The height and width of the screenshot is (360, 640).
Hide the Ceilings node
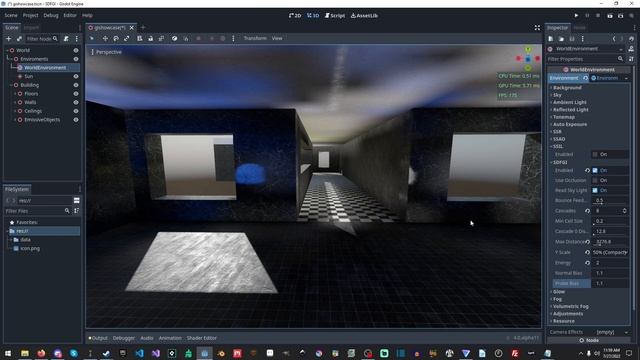pos(76,111)
